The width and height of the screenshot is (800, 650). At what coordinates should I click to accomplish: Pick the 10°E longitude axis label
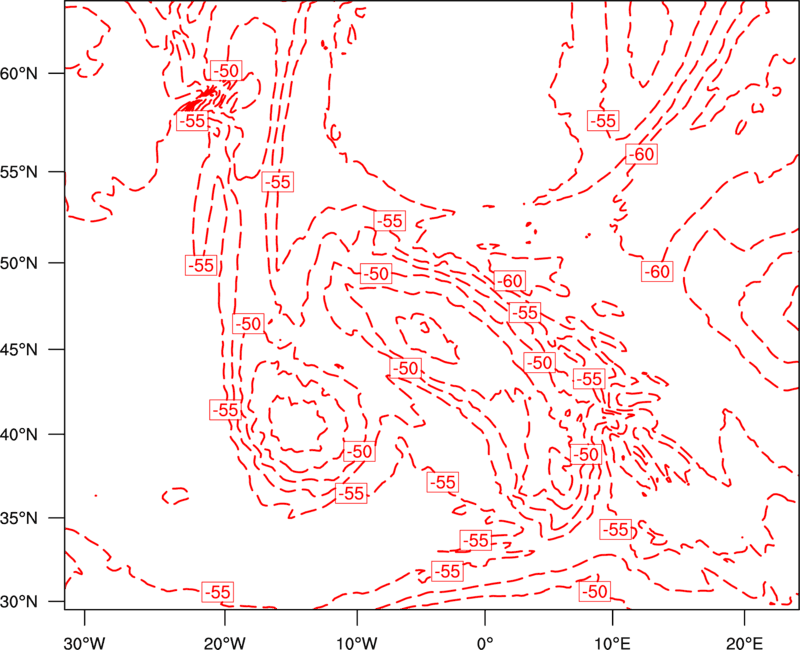[x=612, y=643]
